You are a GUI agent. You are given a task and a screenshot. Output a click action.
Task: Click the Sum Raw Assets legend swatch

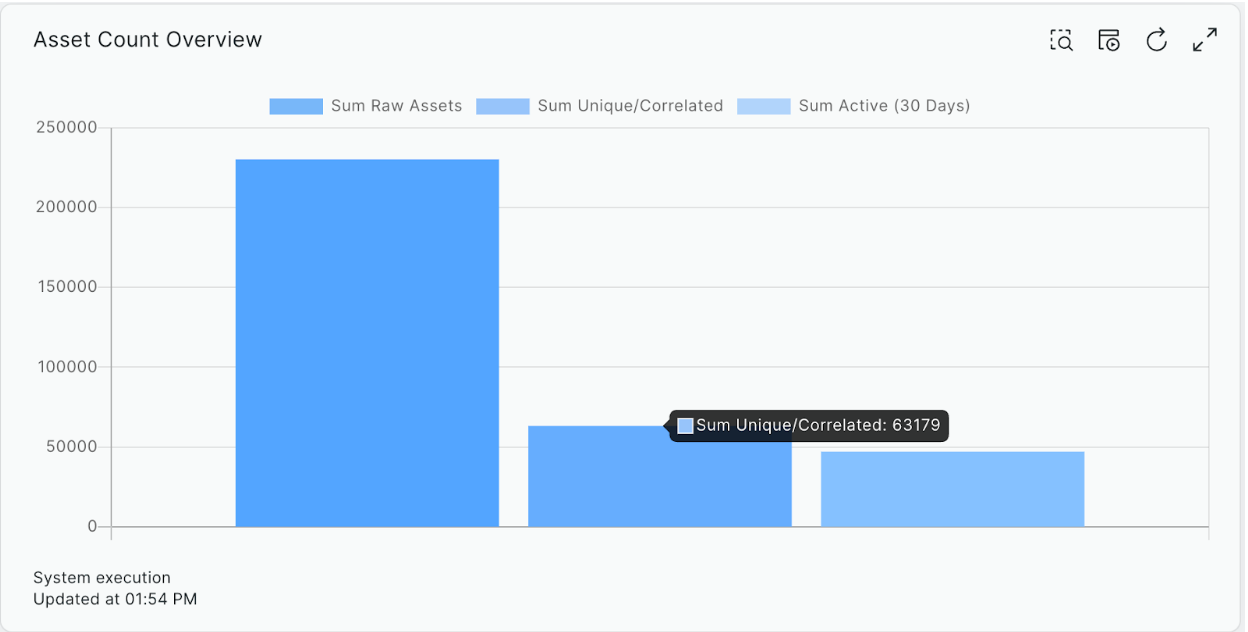pyautogui.click(x=296, y=106)
